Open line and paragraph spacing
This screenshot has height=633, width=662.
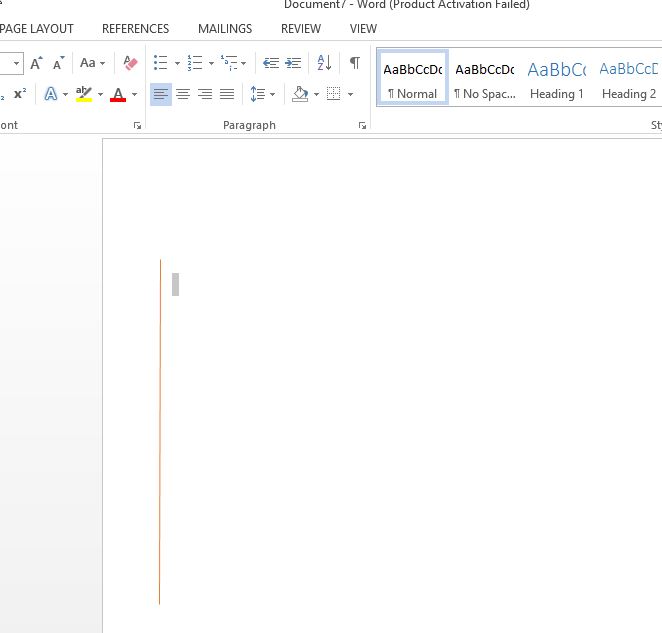[x=258, y=94]
